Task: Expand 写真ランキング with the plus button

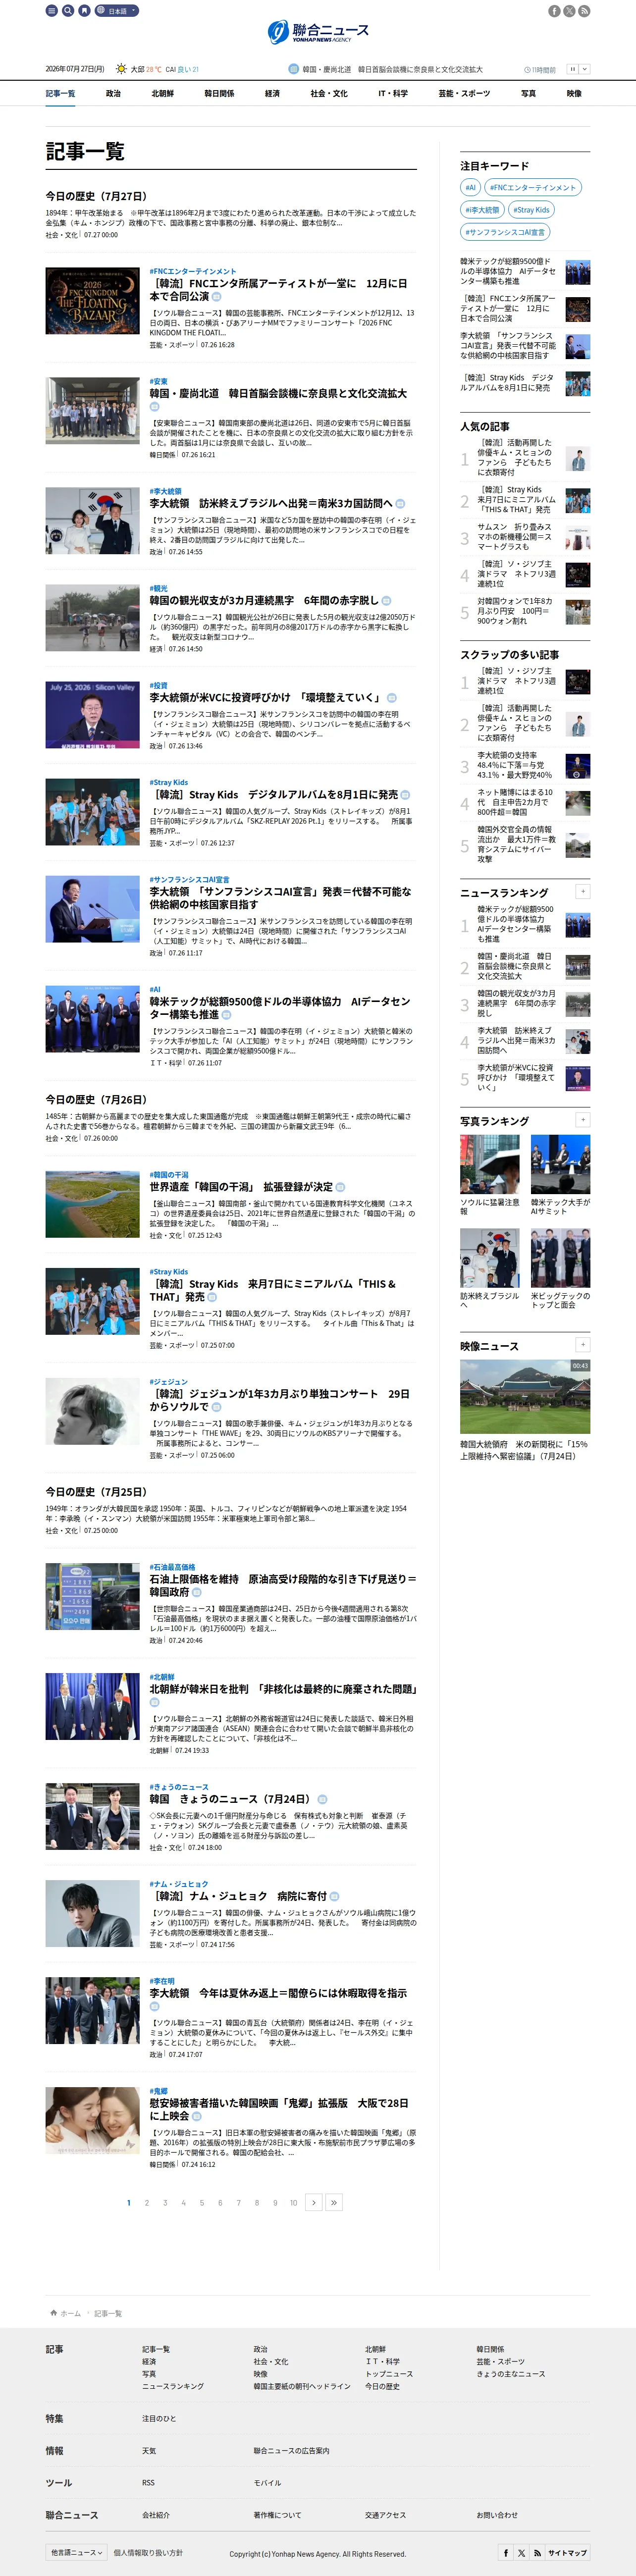Action: point(583,1120)
